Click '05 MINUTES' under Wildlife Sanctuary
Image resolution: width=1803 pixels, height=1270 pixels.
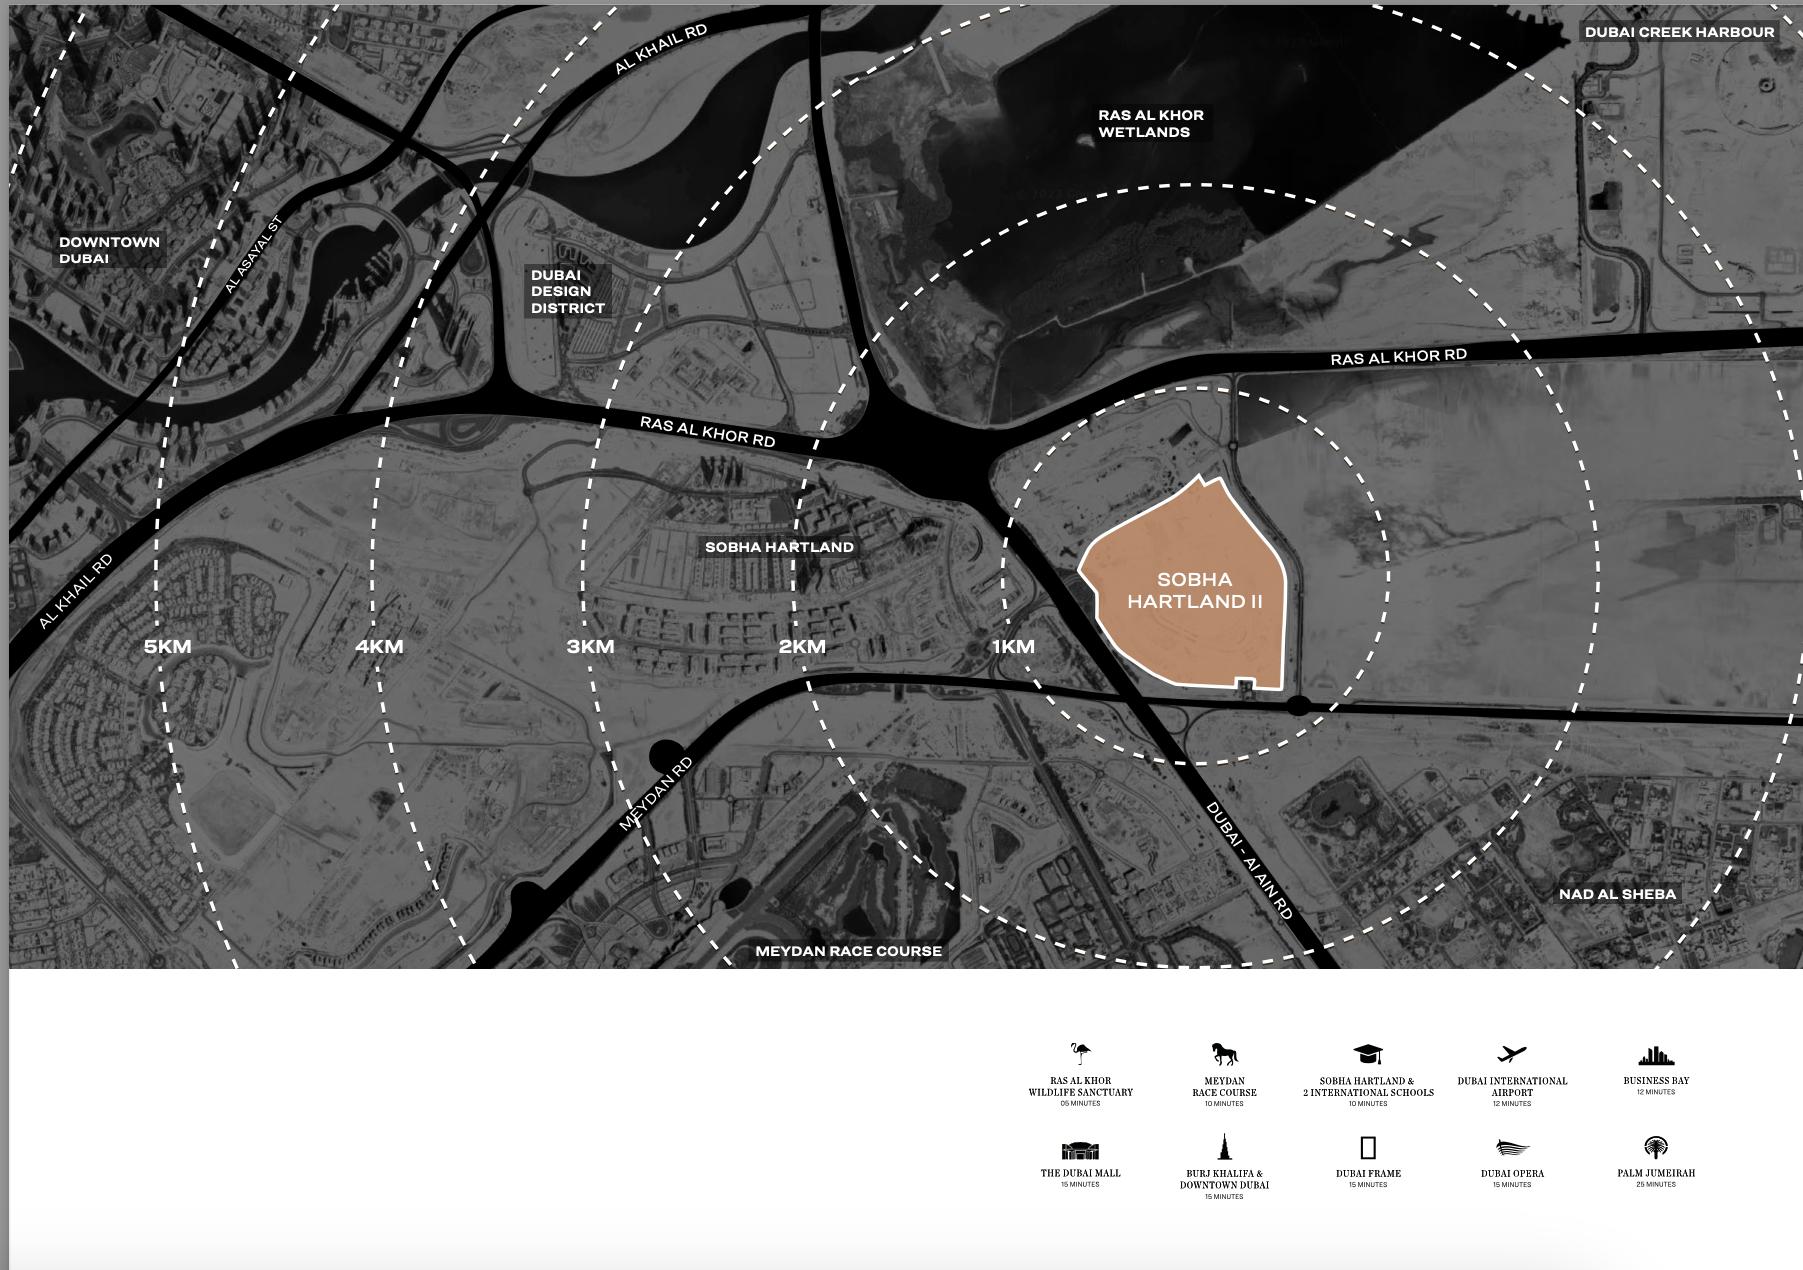pyautogui.click(x=1080, y=1104)
